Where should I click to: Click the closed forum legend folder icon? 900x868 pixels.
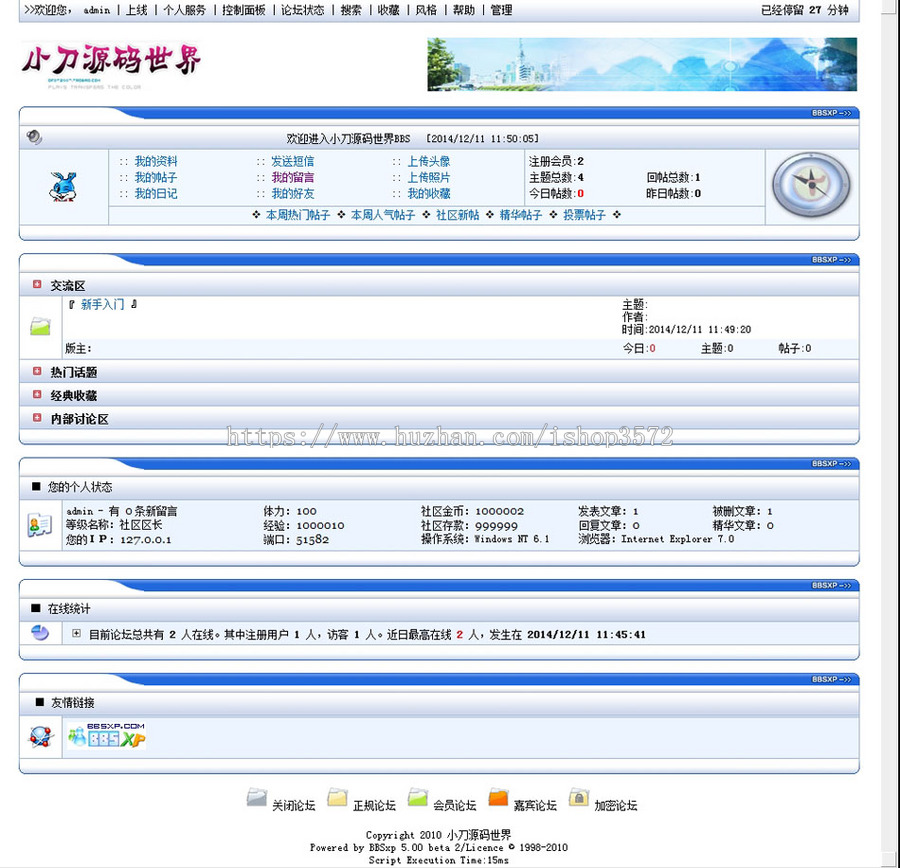point(257,798)
